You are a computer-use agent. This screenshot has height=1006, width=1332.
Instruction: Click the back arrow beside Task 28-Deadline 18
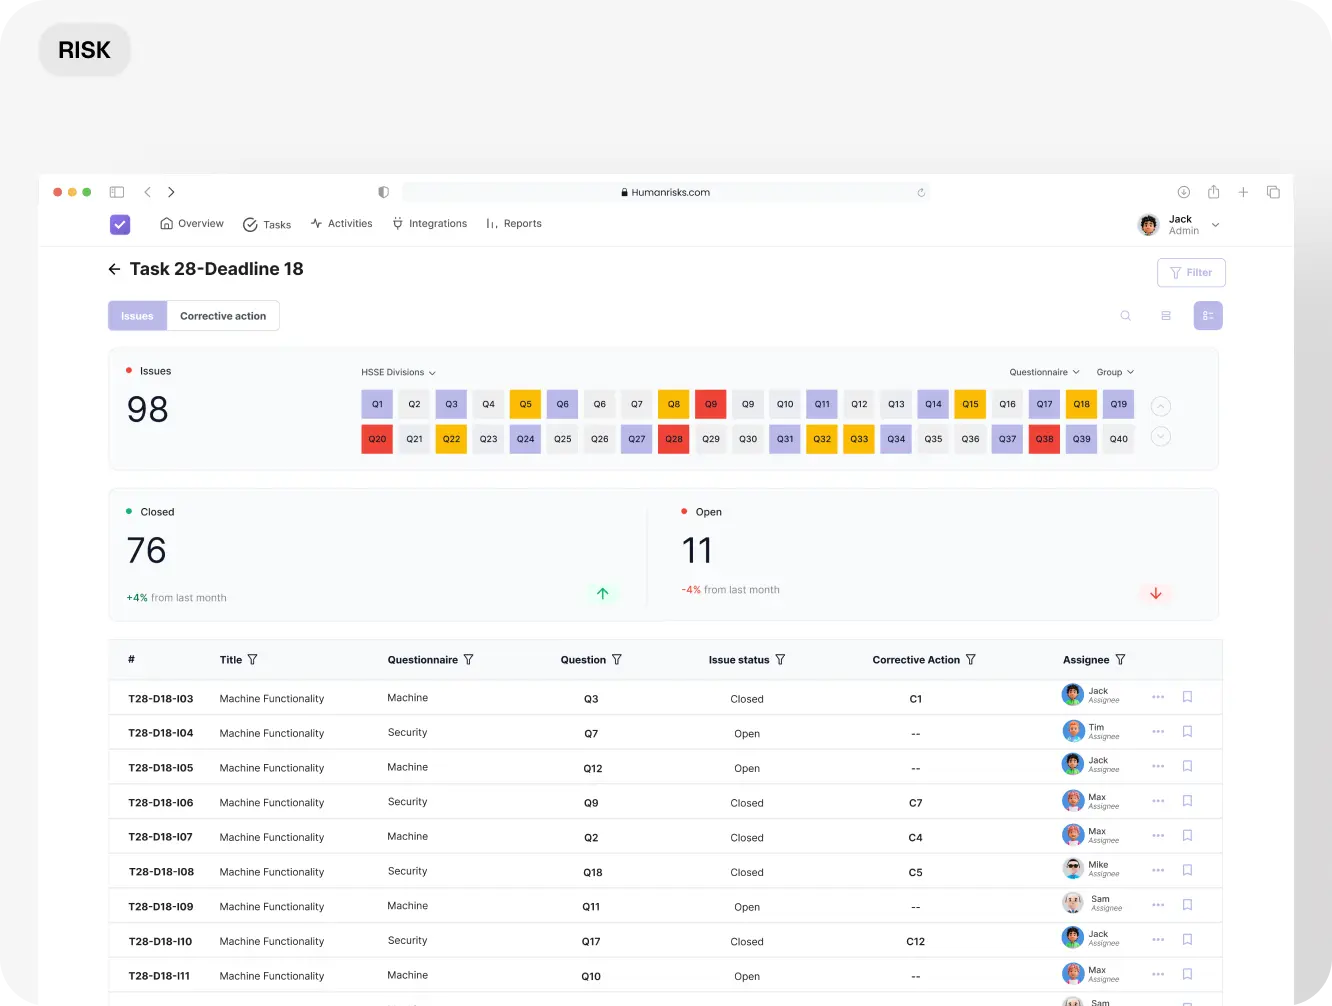pyautogui.click(x=115, y=268)
